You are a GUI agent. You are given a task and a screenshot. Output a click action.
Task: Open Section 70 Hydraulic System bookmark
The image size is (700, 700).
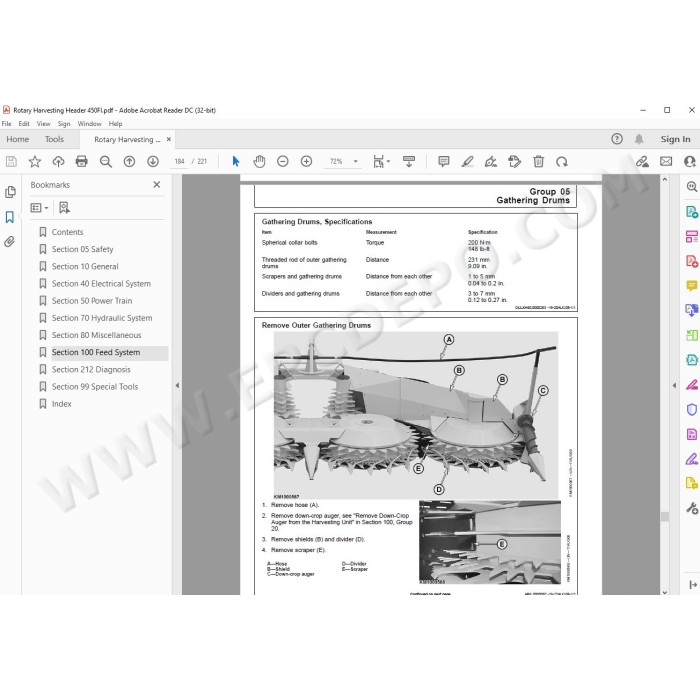tap(102, 318)
